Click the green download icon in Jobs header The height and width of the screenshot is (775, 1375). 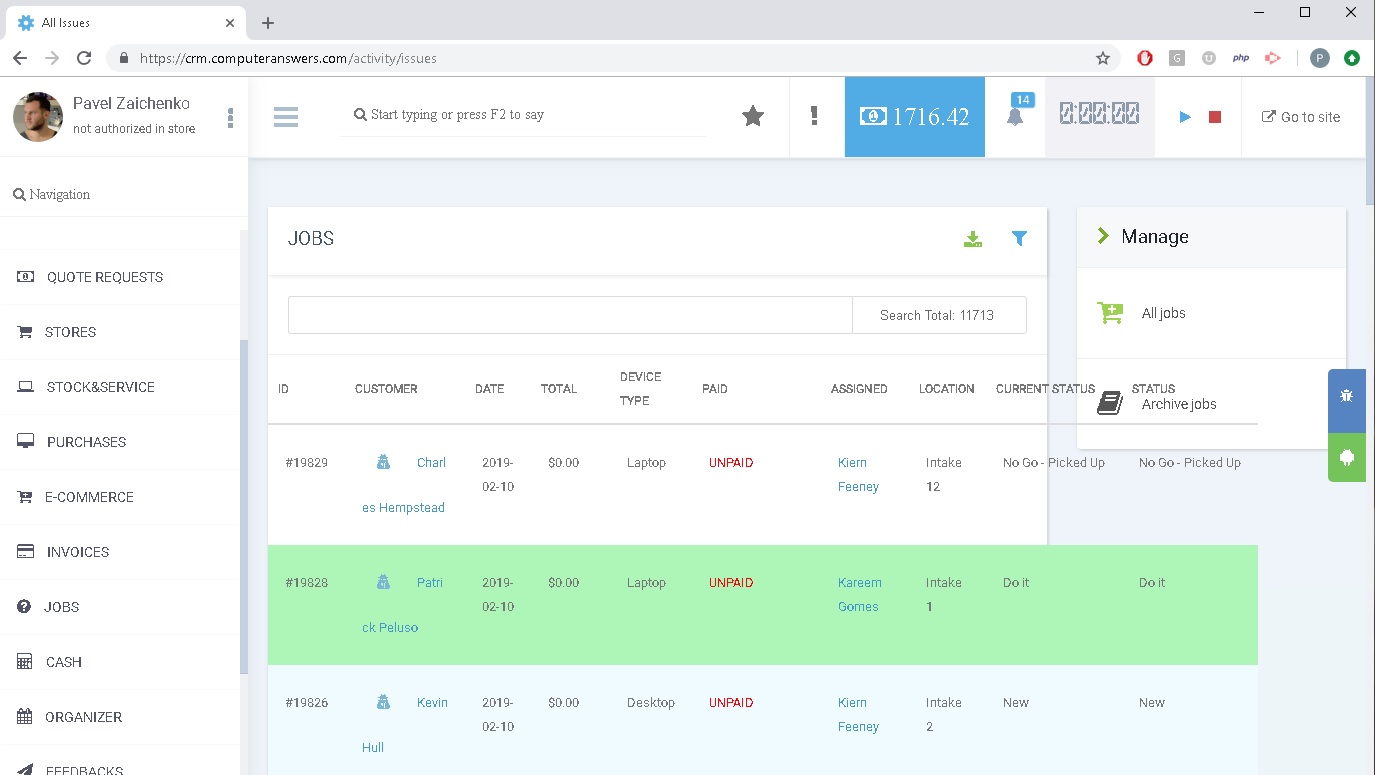coord(972,239)
